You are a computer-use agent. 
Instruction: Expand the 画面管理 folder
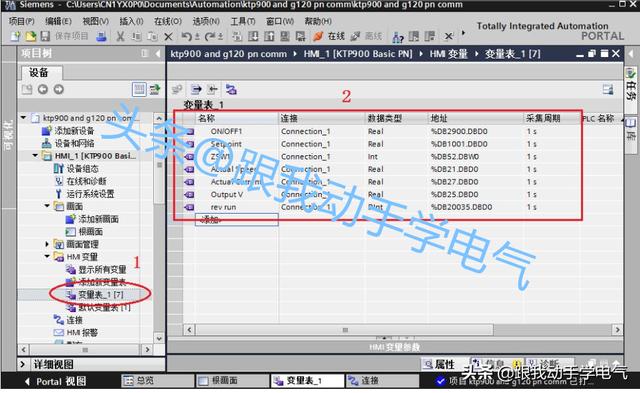pyautogui.click(x=47, y=244)
